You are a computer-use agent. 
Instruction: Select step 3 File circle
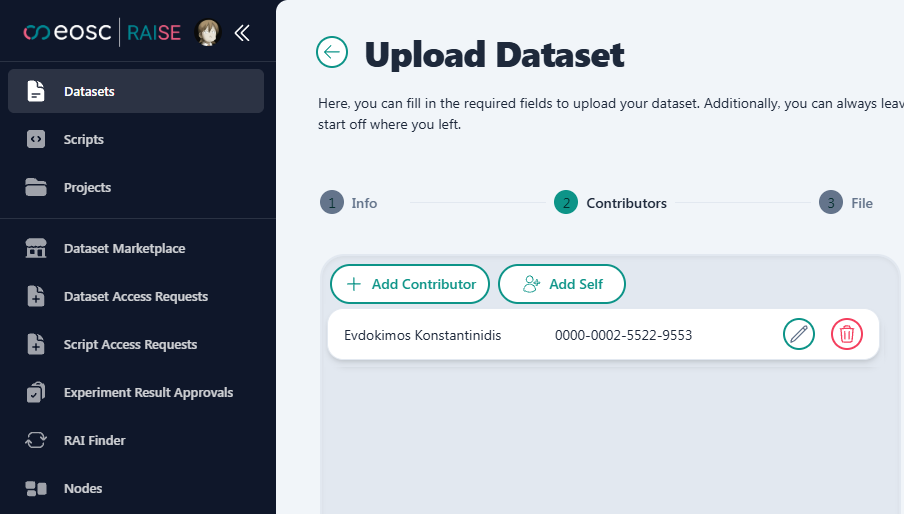[831, 202]
